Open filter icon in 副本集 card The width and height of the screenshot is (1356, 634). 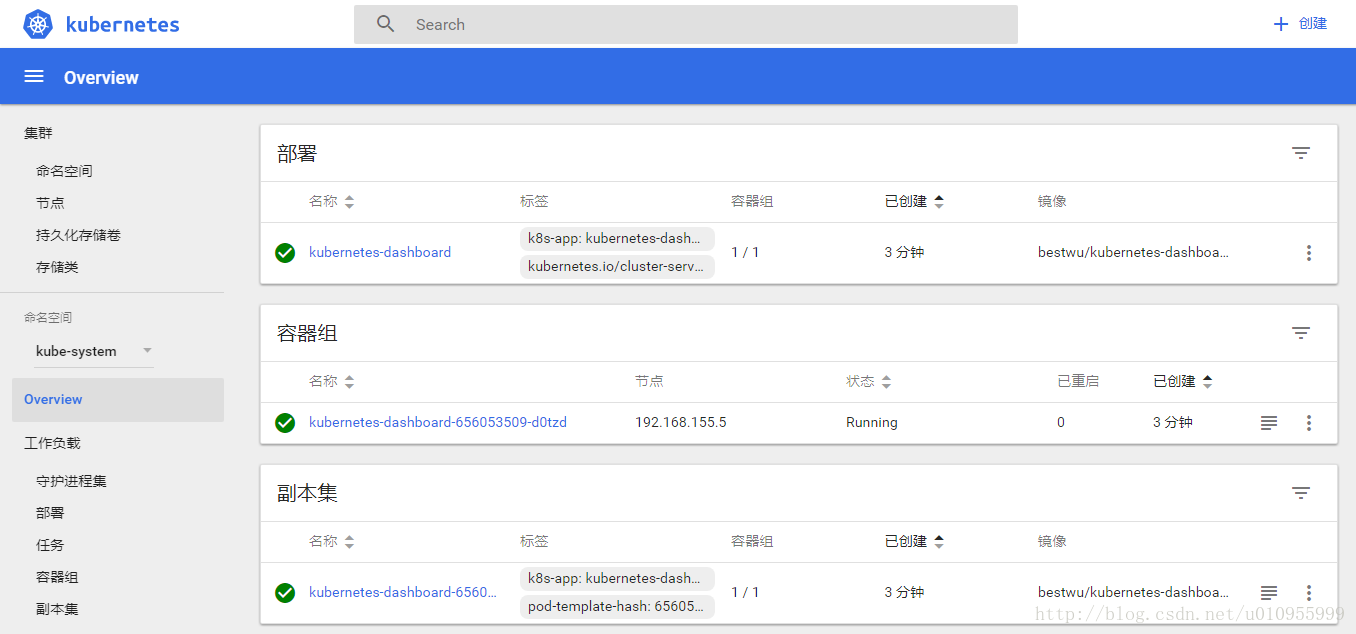[1301, 493]
